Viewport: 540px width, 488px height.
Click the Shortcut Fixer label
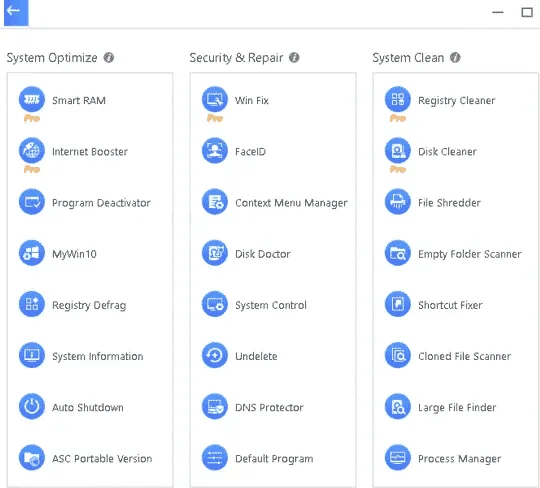[450, 305]
